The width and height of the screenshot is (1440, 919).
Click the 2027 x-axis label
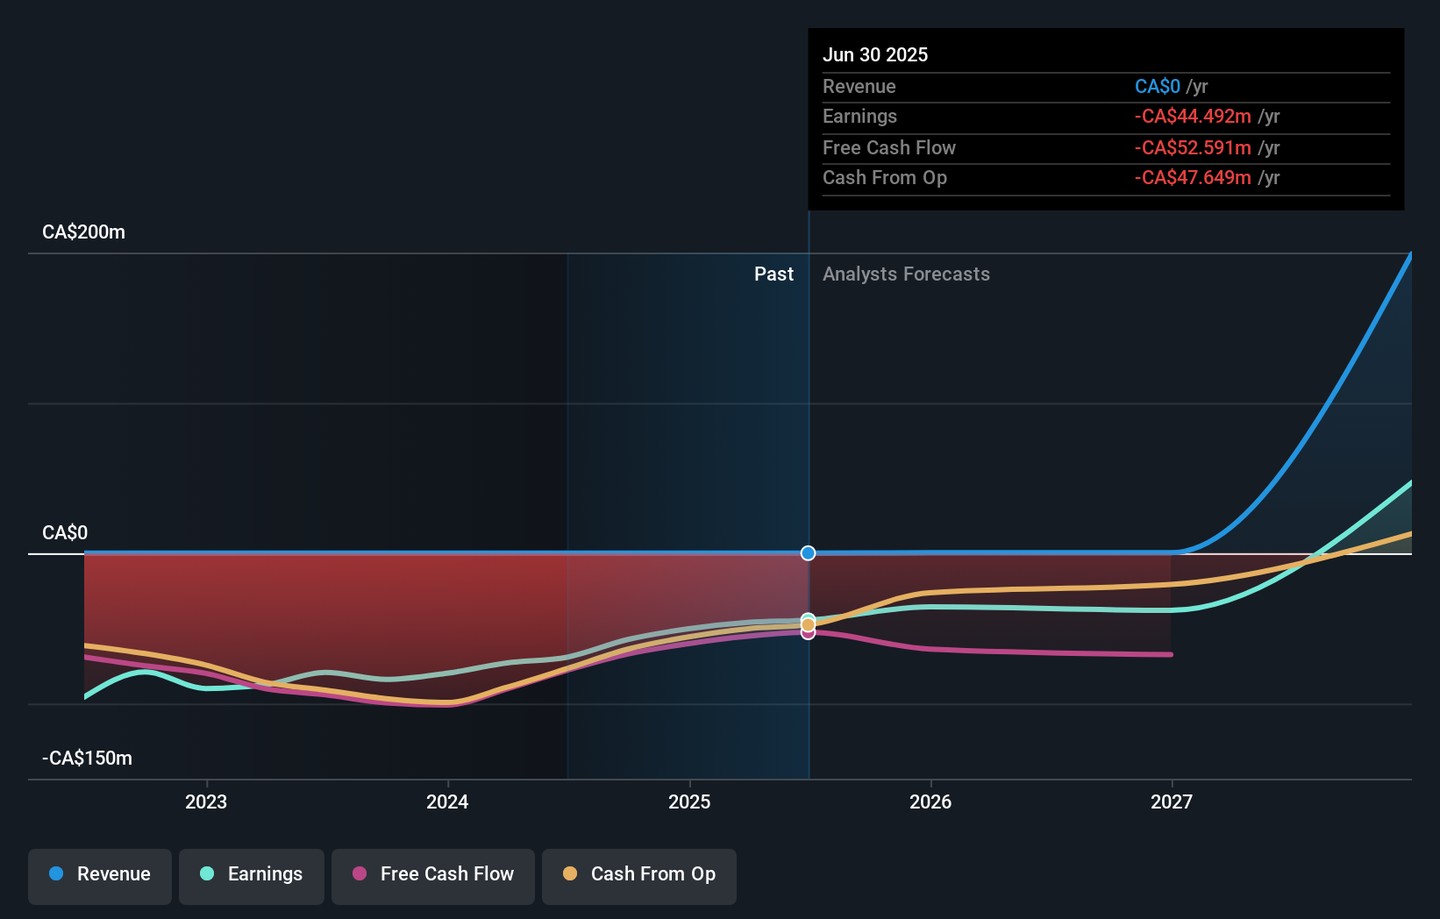pos(1171,802)
